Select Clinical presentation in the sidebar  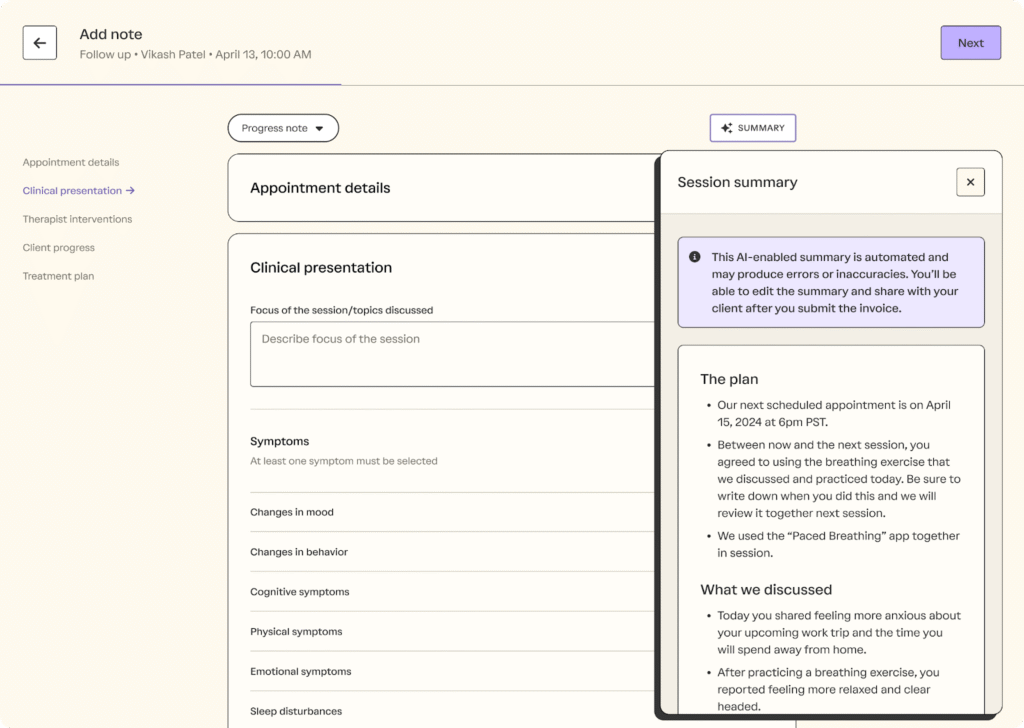point(72,190)
